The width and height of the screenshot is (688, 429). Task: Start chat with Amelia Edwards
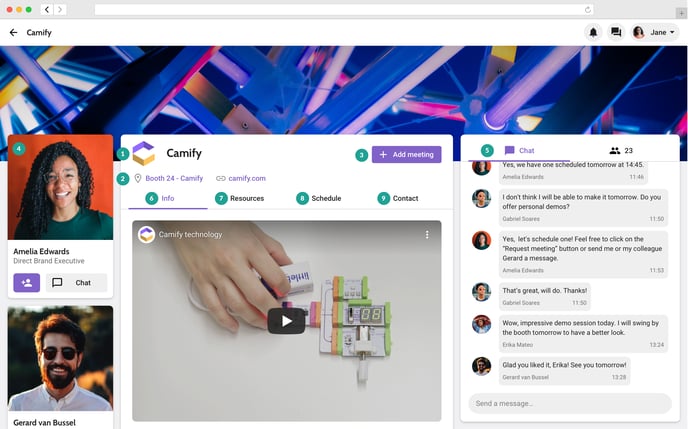(76, 283)
